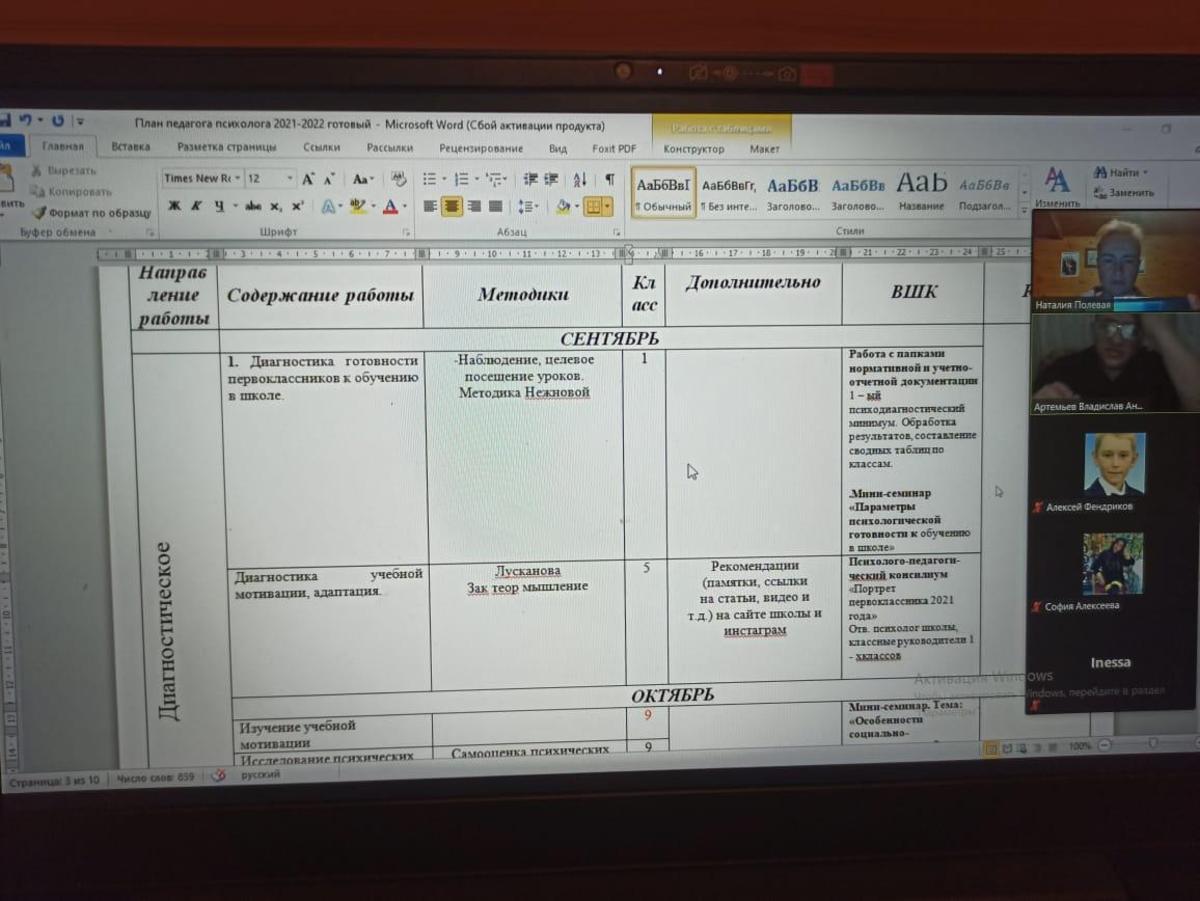
Task: Click the red font color swatch
Action: 389,207
